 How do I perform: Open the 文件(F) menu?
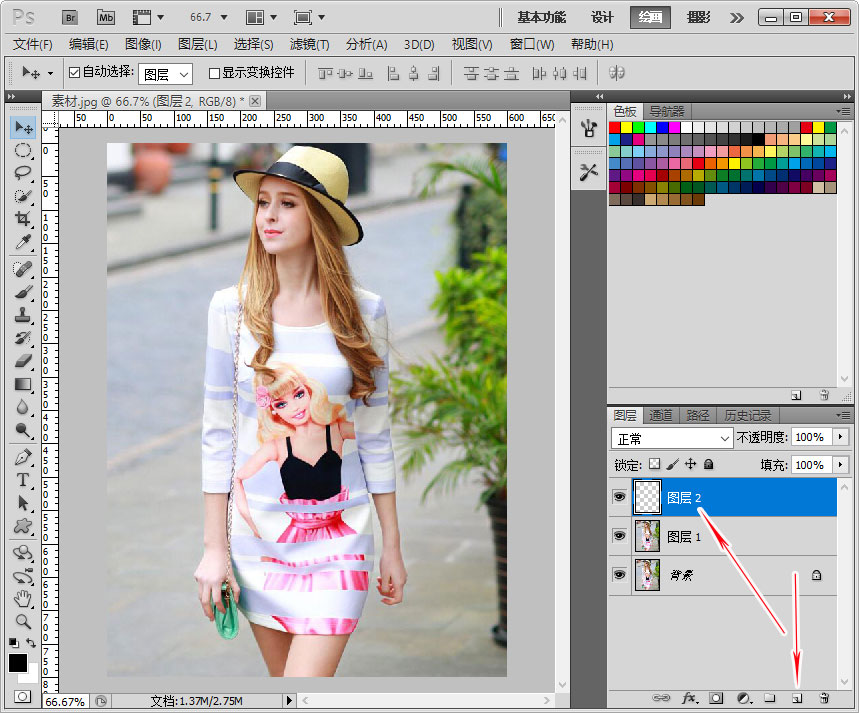33,44
